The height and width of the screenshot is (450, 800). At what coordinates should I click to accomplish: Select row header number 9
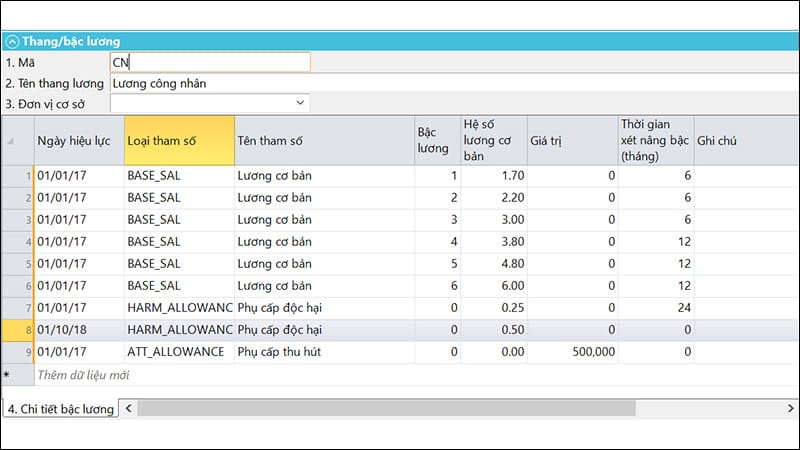coord(18,352)
